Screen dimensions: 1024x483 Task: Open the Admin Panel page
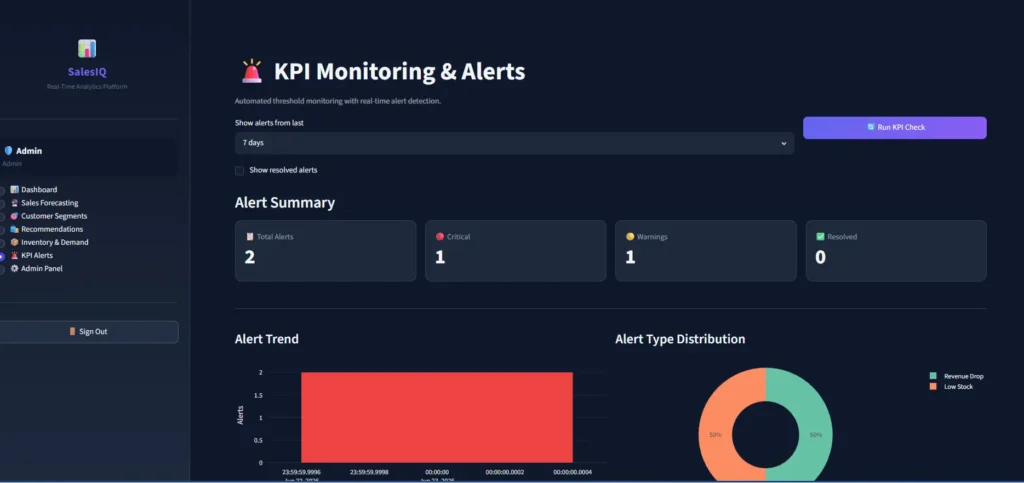41,269
